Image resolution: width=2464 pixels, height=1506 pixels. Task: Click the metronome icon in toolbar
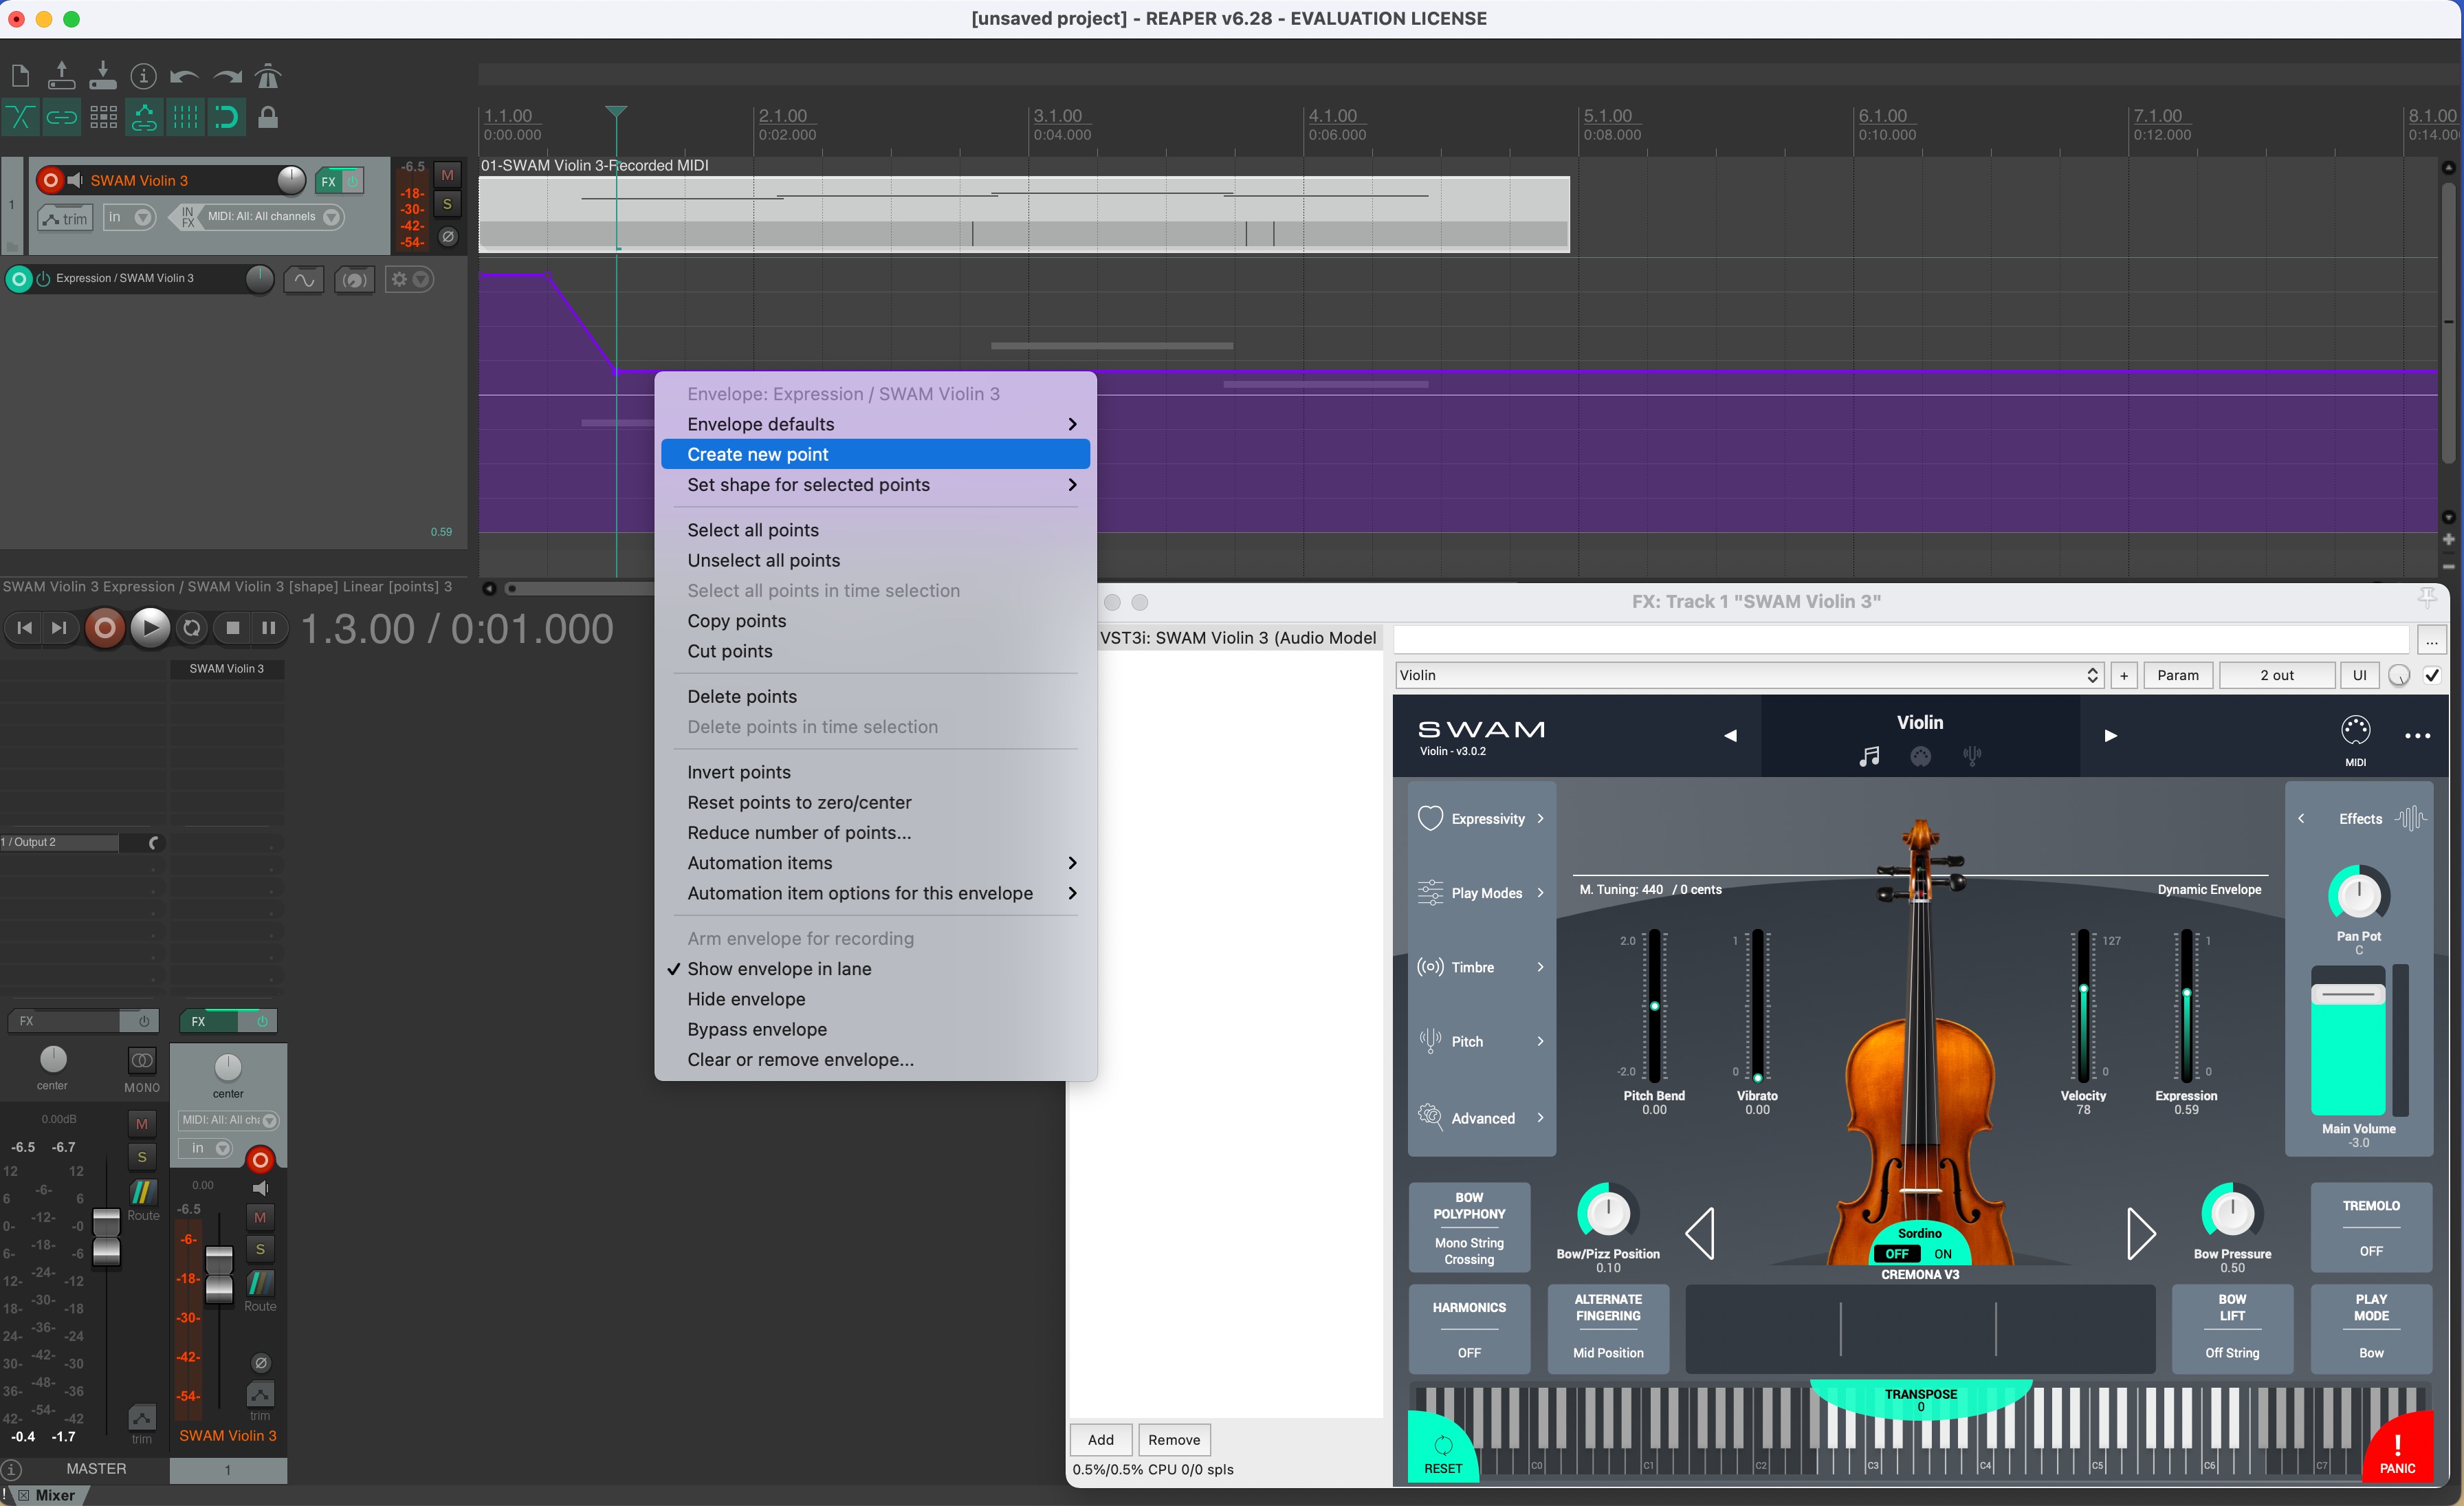pyautogui.click(x=268, y=76)
